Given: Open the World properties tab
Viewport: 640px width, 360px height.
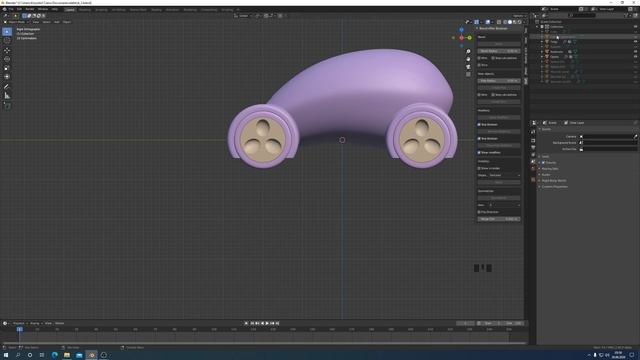Looking at the screenshot, I should (x=533, y=168).
